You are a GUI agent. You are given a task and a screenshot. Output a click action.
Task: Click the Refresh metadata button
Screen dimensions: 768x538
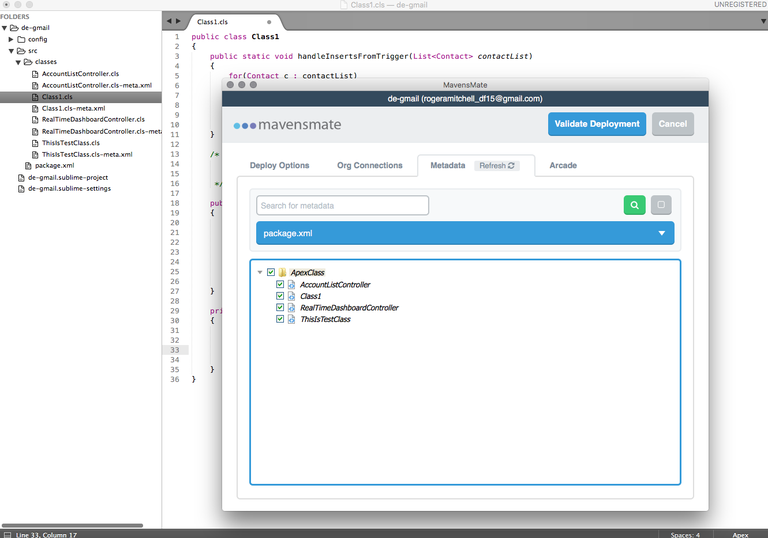click(497, 166)
